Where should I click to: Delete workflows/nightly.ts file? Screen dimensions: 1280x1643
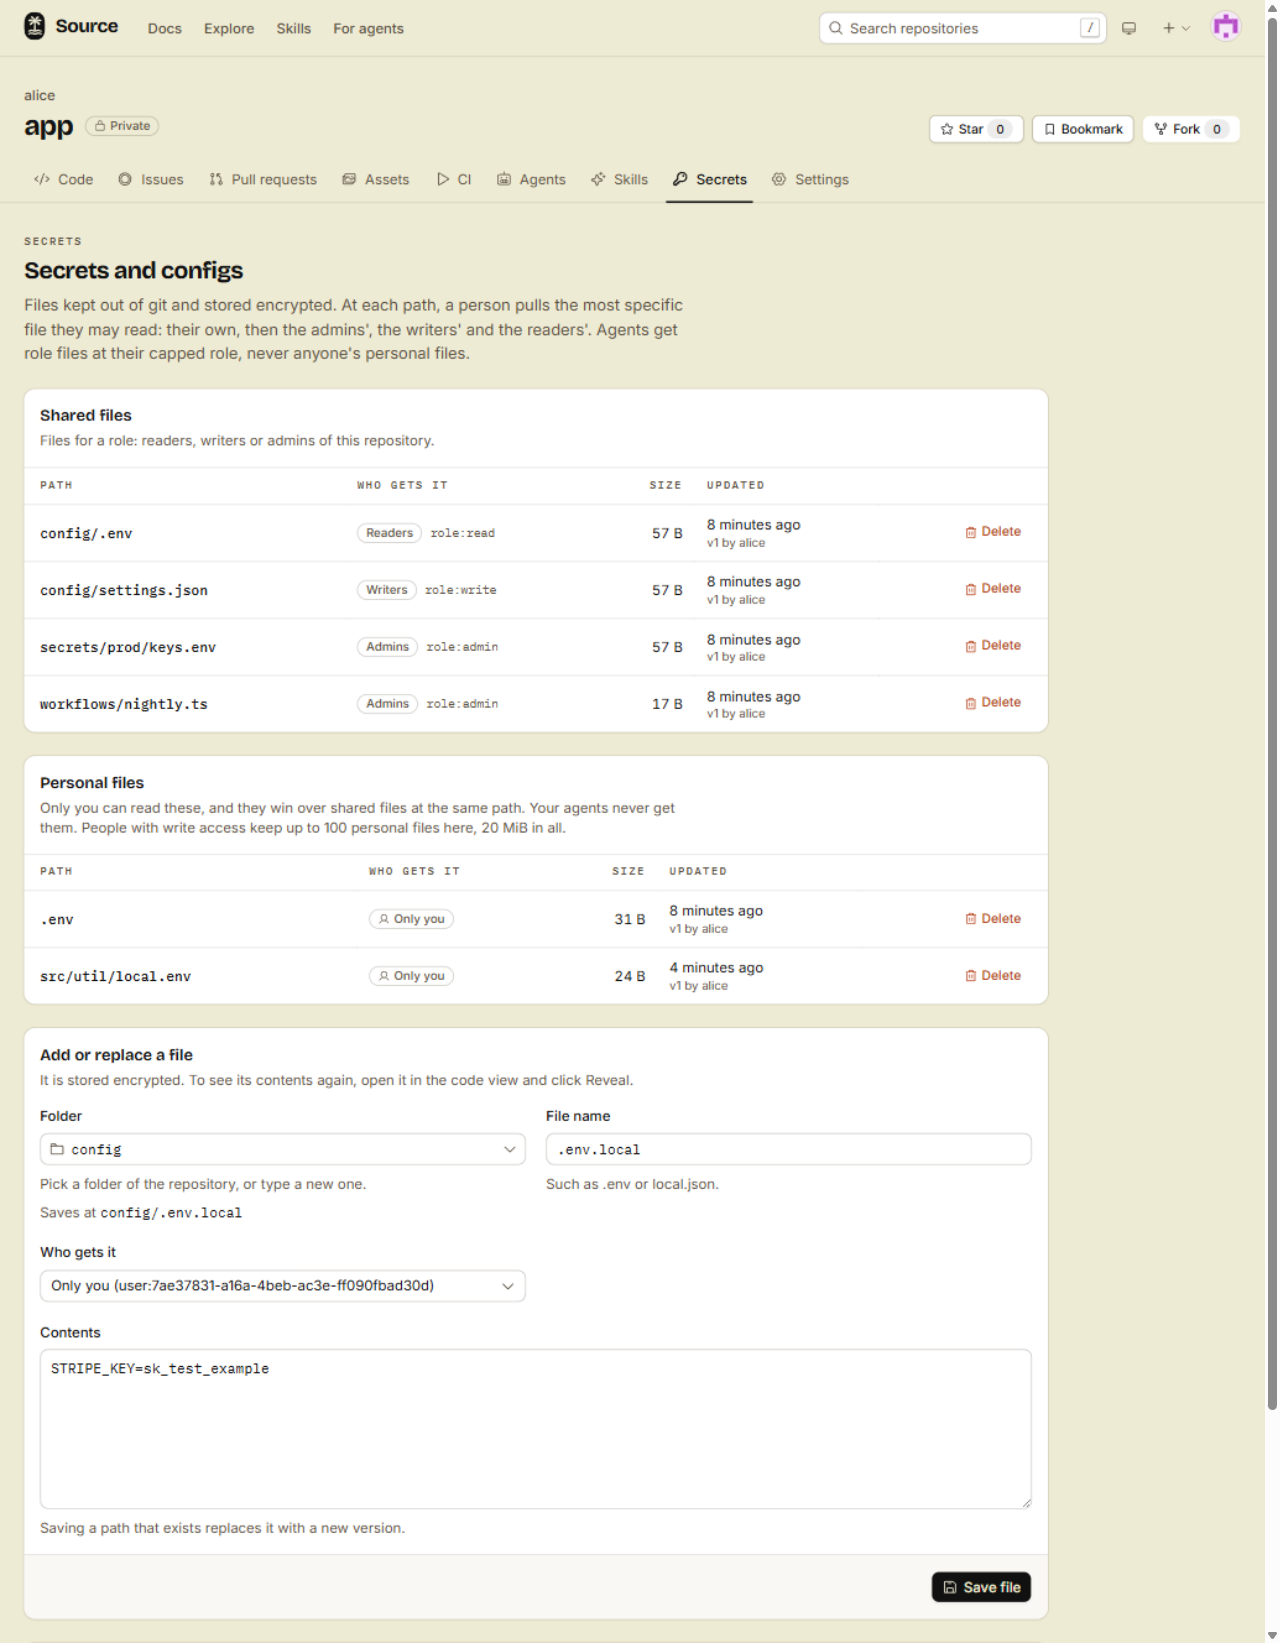click(x=993, y=703)
